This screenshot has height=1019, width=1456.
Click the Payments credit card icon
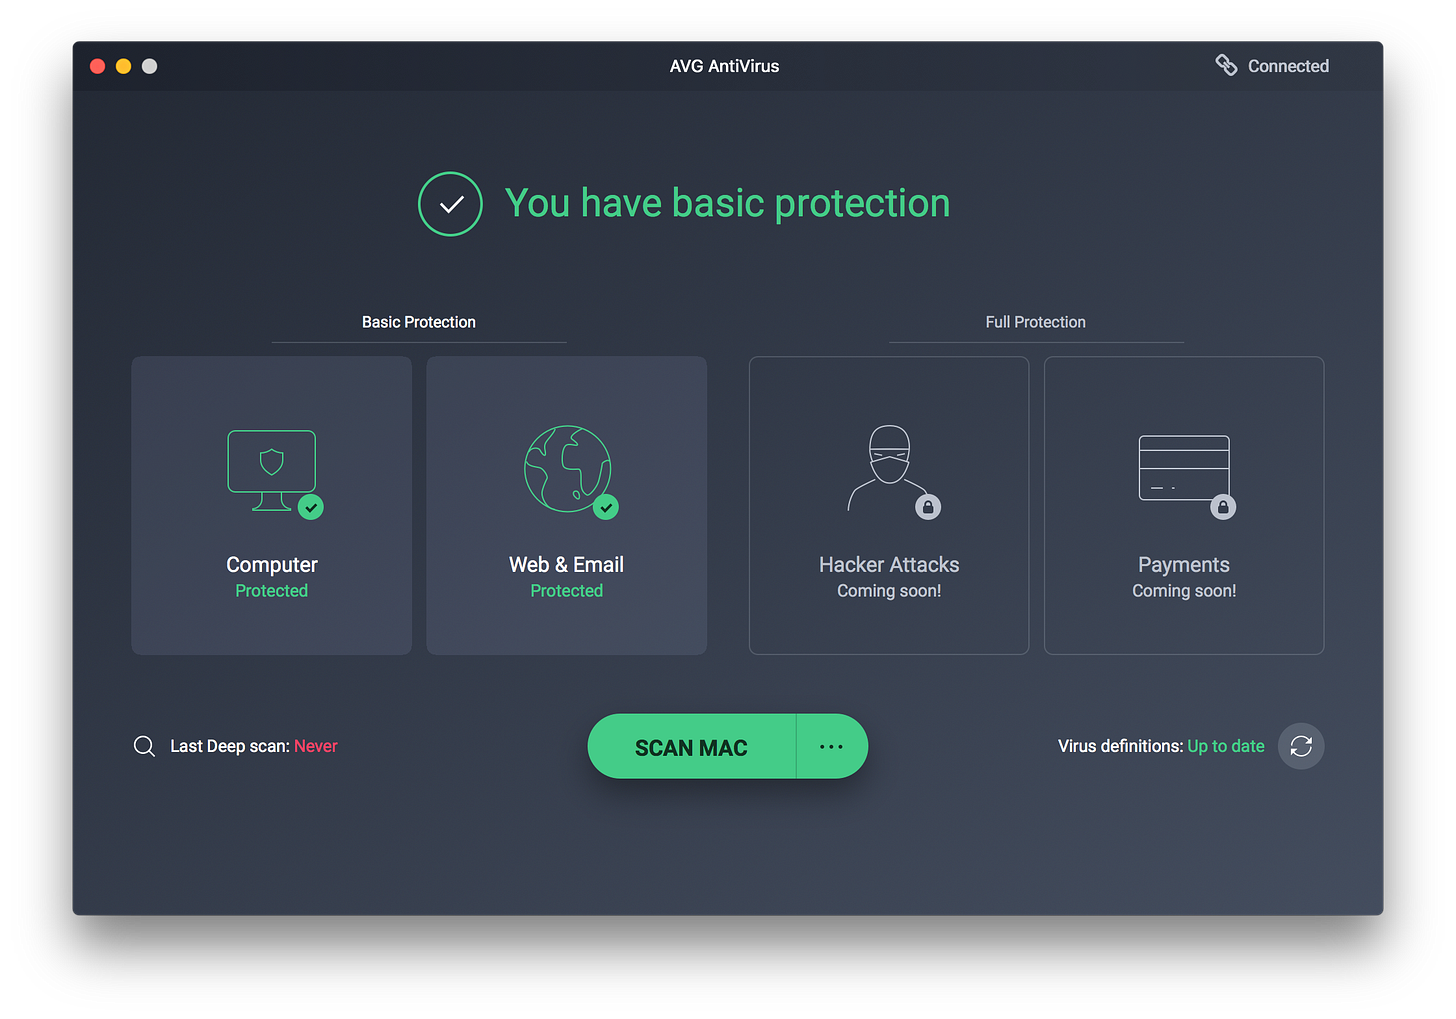coord(1184,468)
